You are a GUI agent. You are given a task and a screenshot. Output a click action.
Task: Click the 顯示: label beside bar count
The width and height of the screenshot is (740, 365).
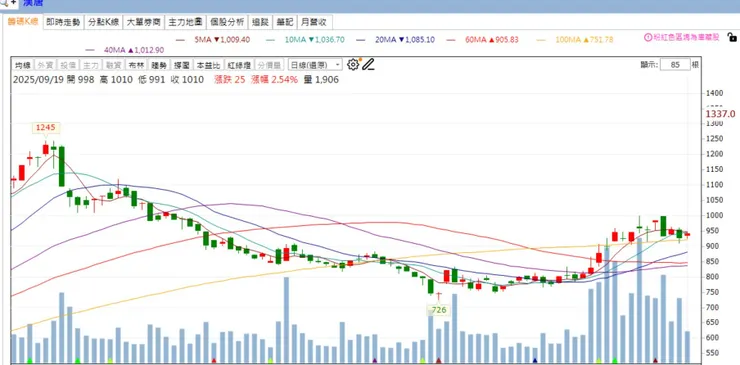pos(649,65)
